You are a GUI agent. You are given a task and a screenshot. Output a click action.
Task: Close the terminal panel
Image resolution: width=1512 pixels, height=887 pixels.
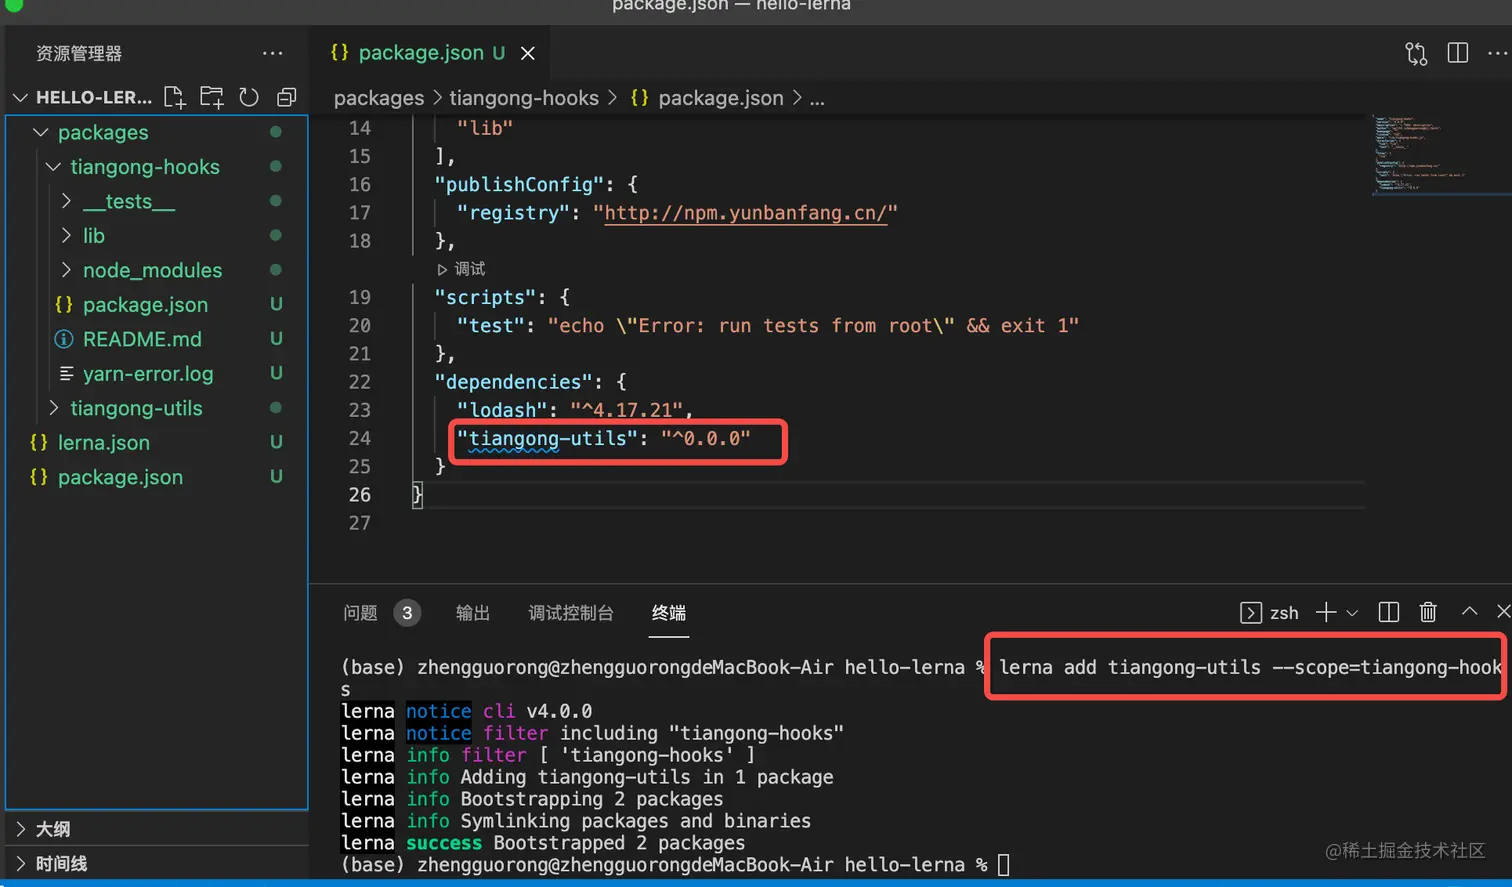point(1503,611)
